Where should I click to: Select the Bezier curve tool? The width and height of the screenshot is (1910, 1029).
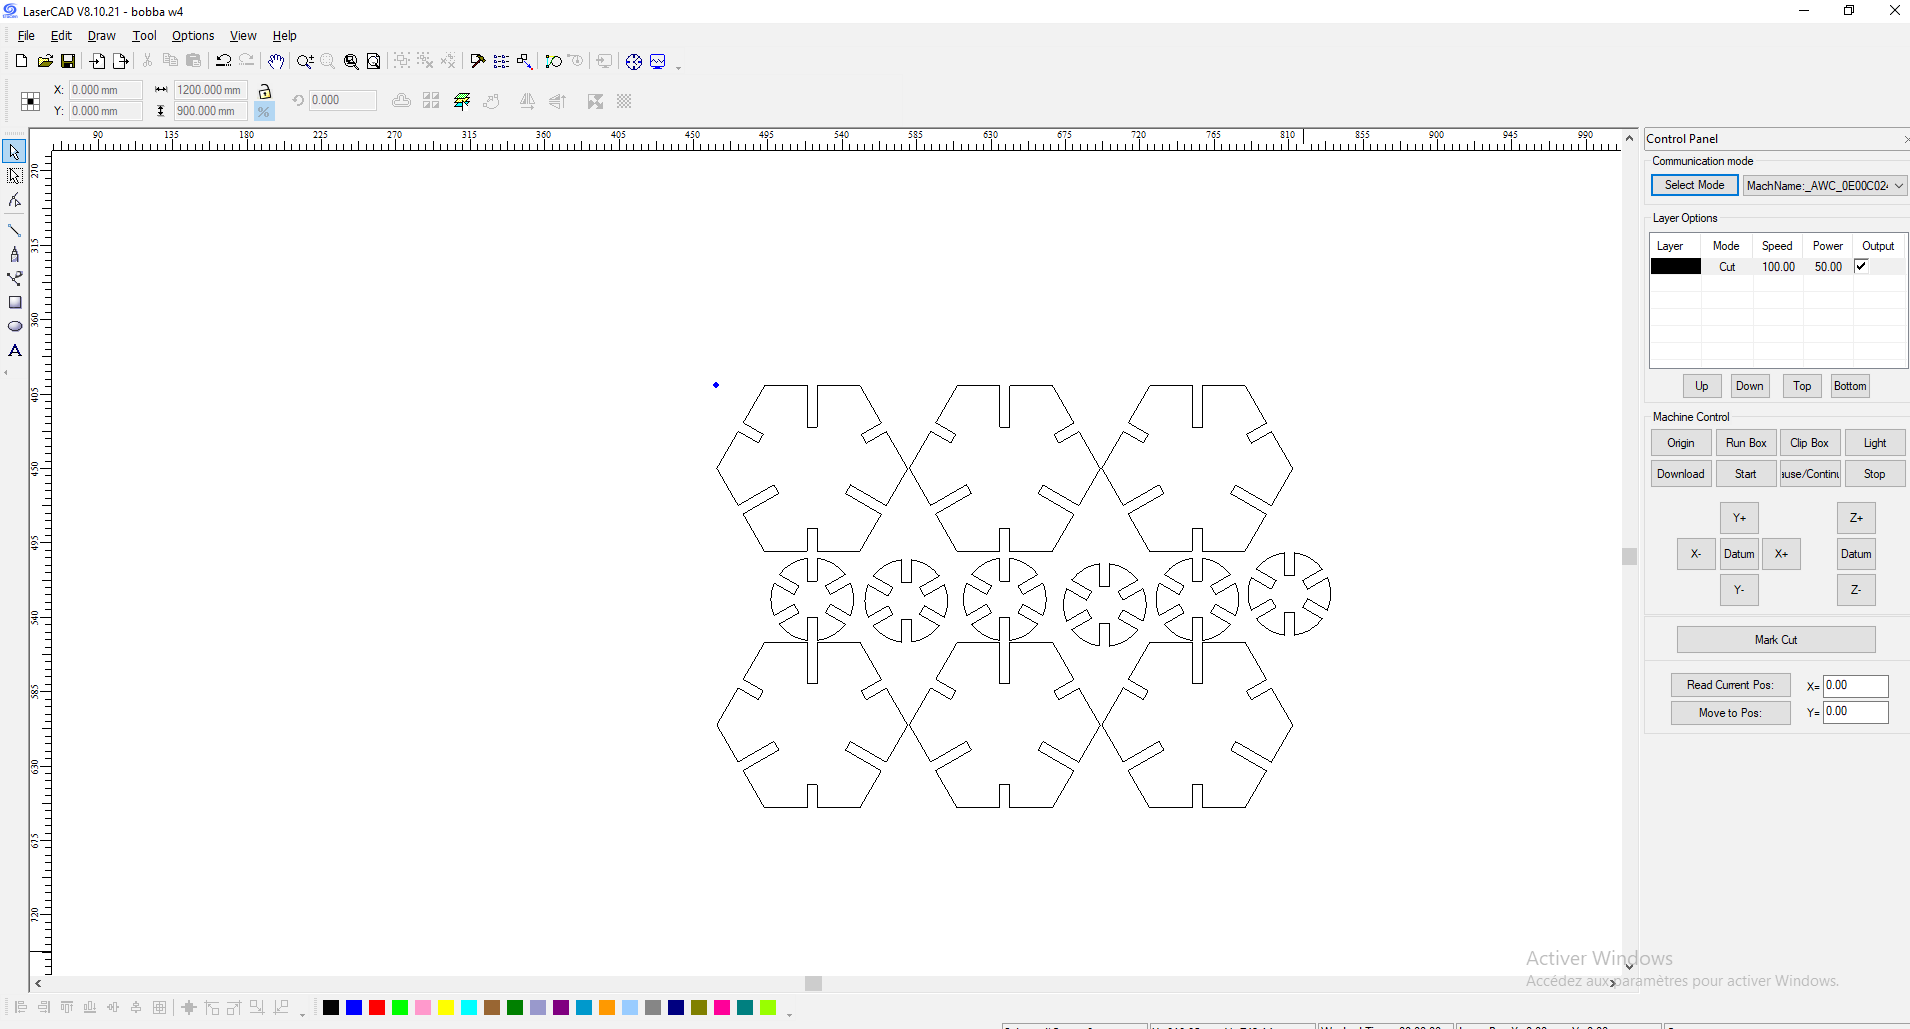15,278
